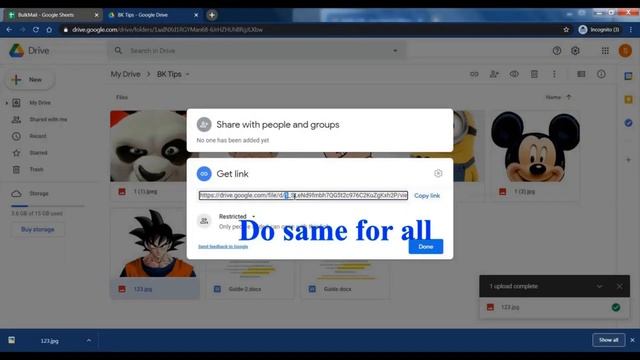This screenshot has width=640, height=360.
Task: Add side panel add-ons plus icon
Action: (x=629, y=160)
